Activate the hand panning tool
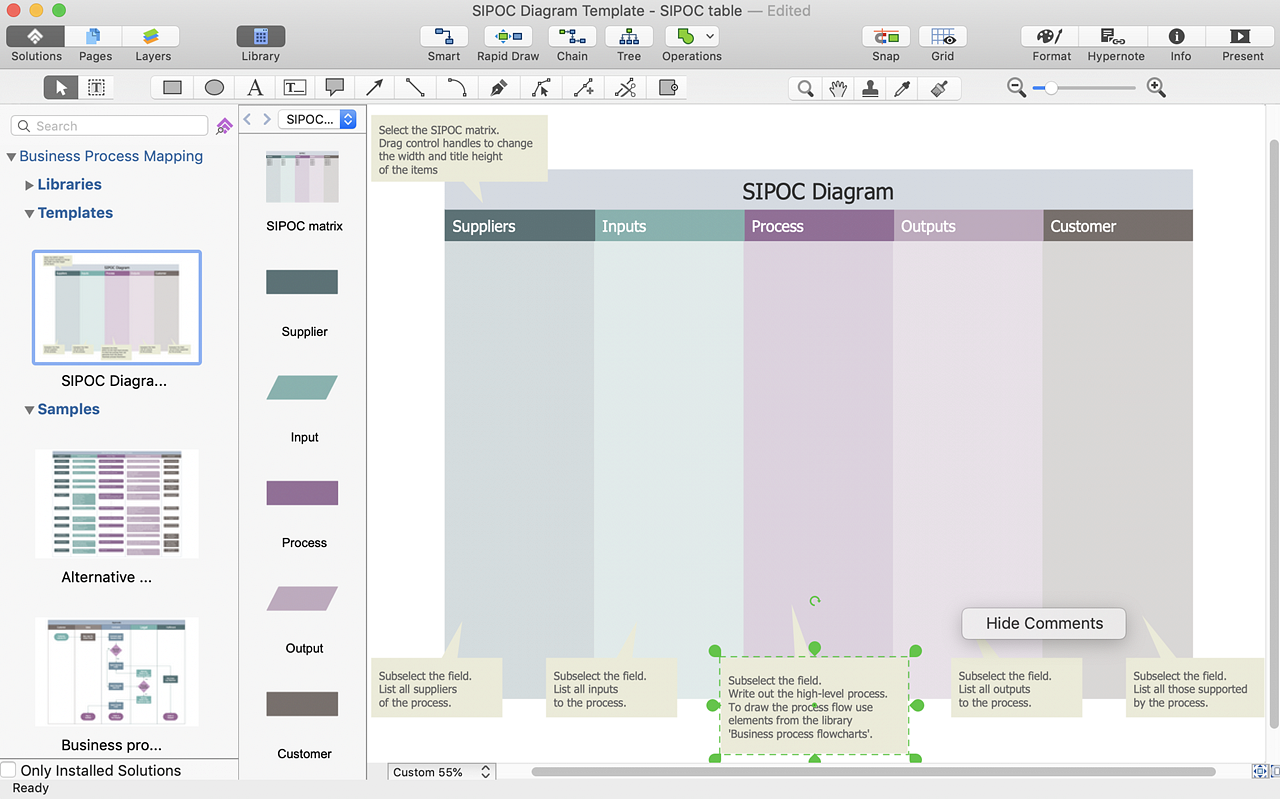 pos(837,87)
